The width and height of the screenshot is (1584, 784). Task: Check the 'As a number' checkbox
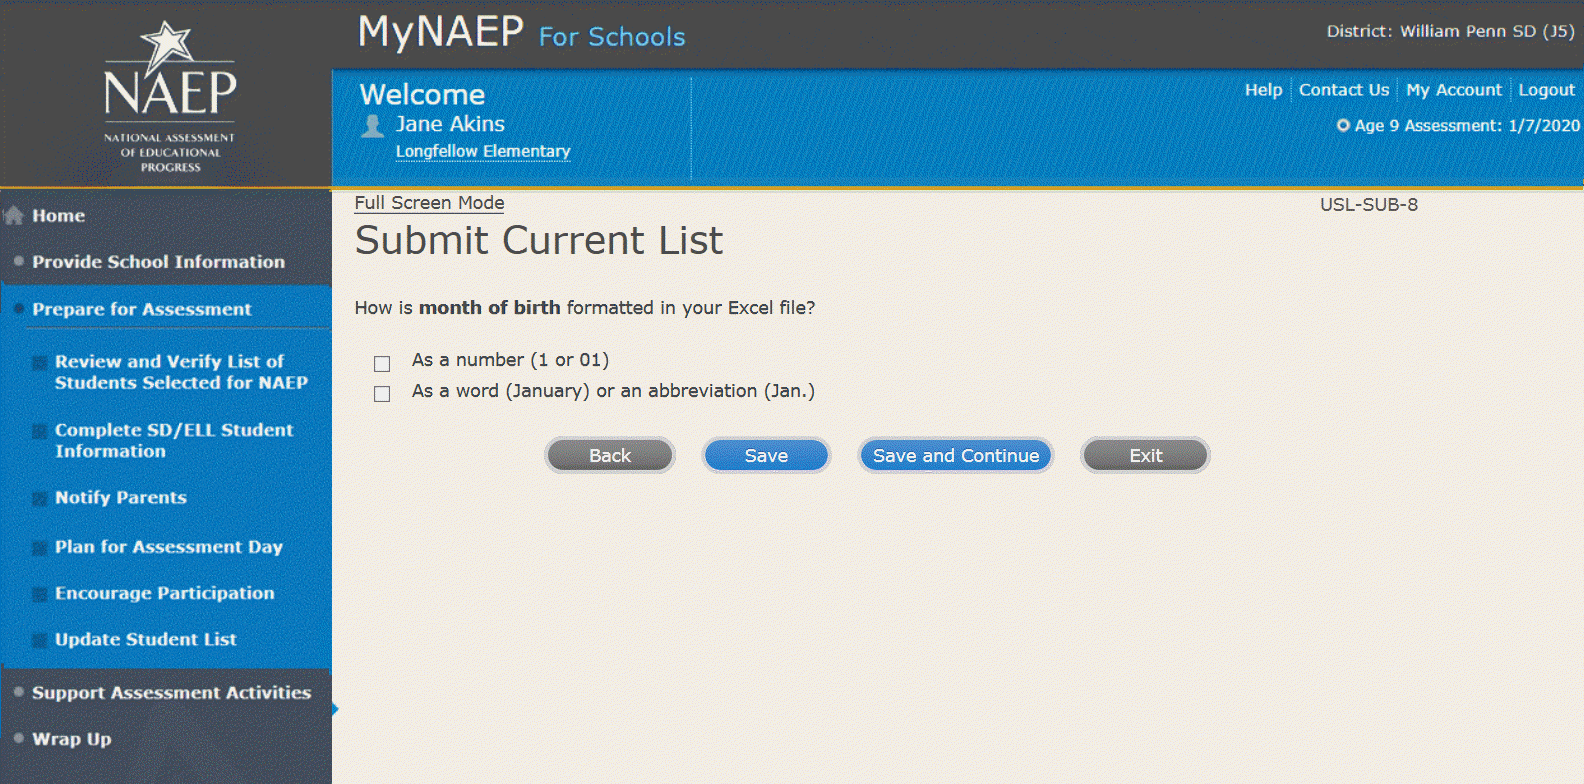pos(382,363)
